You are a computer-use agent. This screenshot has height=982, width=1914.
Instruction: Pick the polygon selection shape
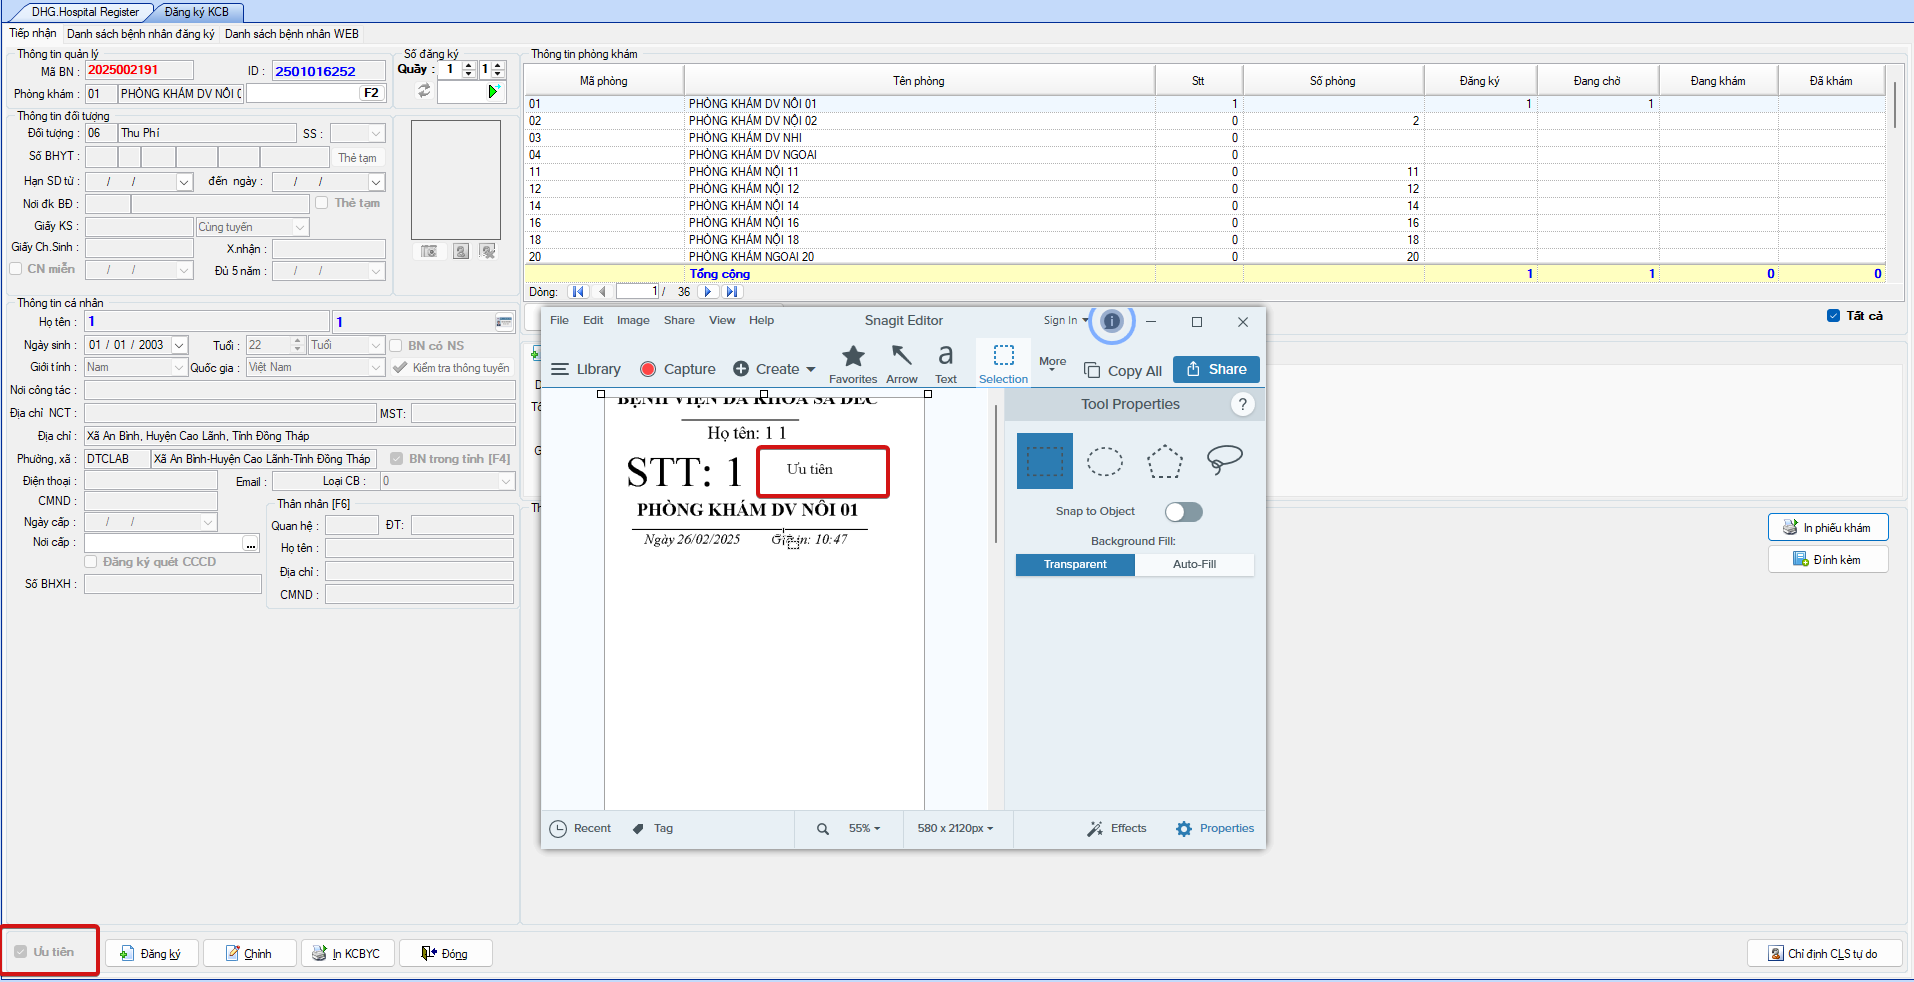(1165, 461)
